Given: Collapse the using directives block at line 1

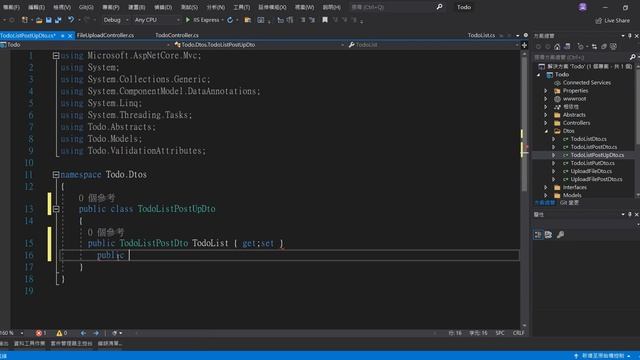Looking at the screenshot, I should coord(56,56).
